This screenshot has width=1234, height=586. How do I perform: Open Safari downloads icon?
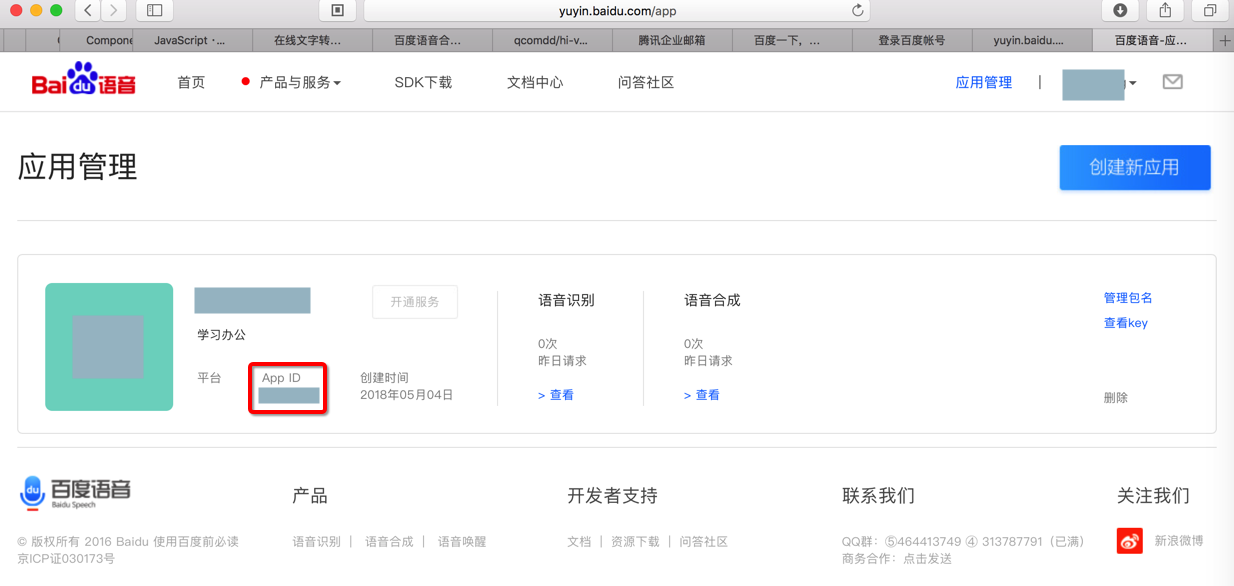[1120, 10]
